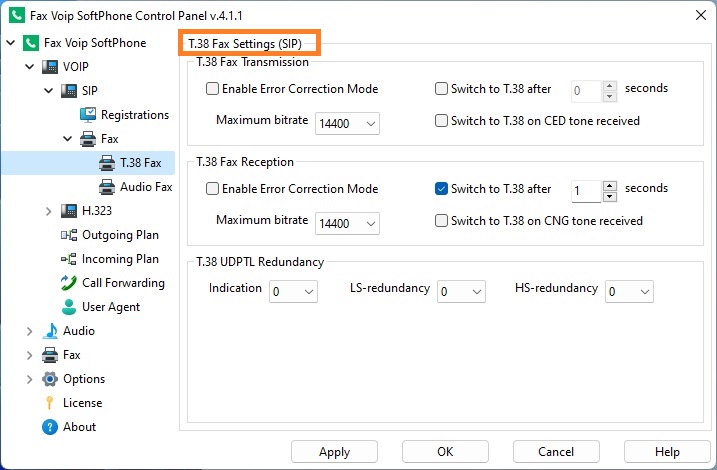Open the Registrations monitor icon
Screen dimensions: 717x470
88,115
